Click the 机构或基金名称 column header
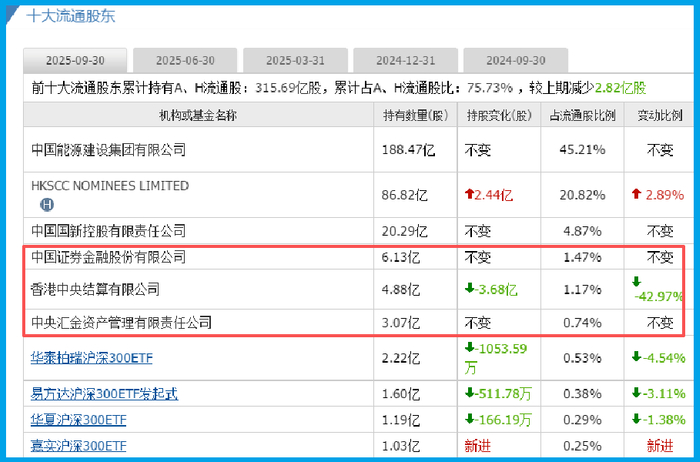Viewport: 700px width, 462px height. coord(198,116)
